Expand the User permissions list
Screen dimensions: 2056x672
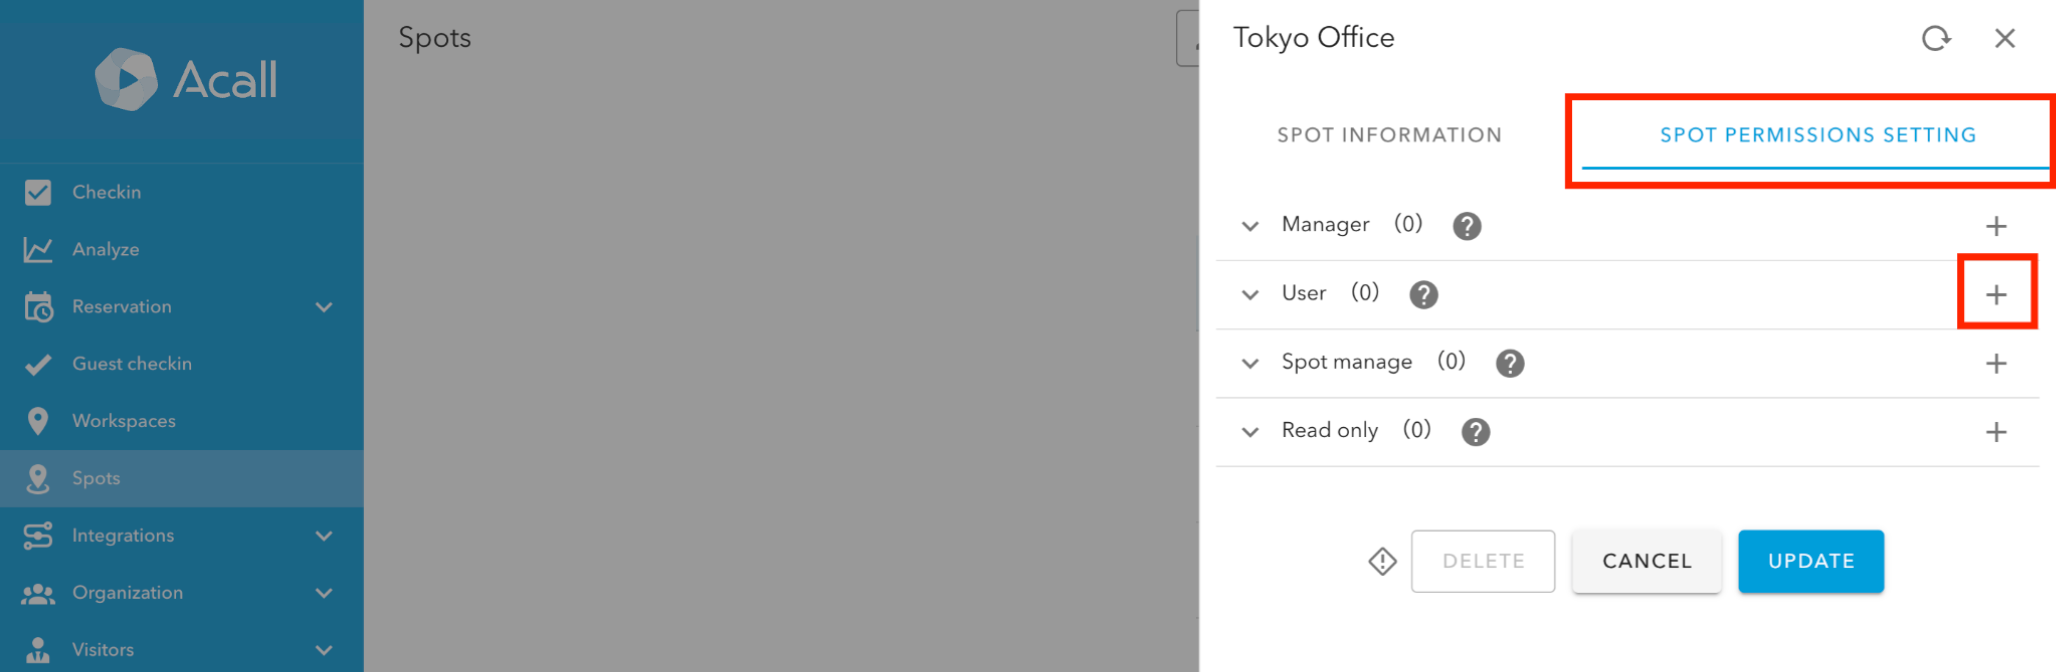click(1250, 295)
